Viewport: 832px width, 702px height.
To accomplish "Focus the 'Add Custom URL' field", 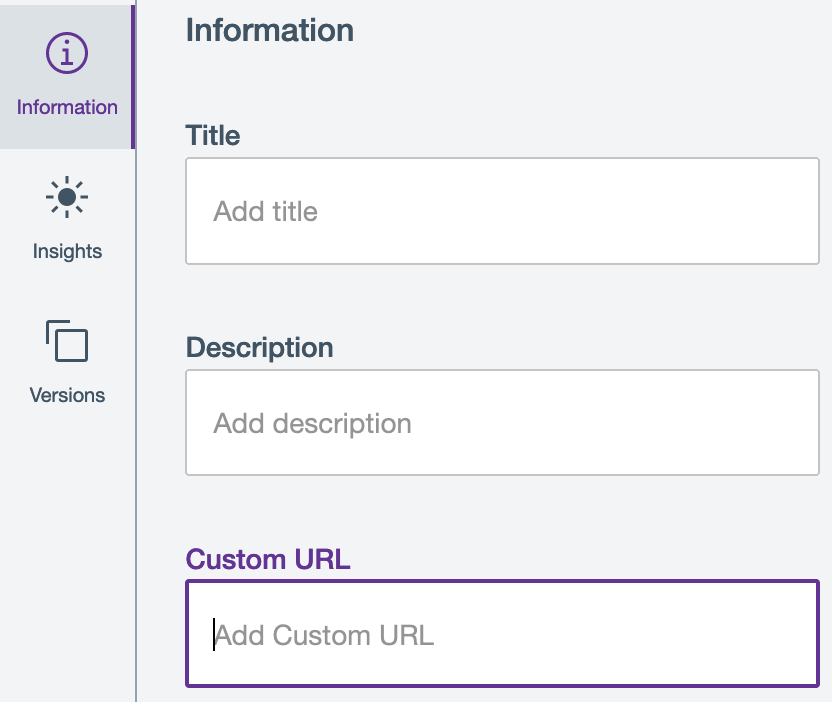I will click(502, 635).
